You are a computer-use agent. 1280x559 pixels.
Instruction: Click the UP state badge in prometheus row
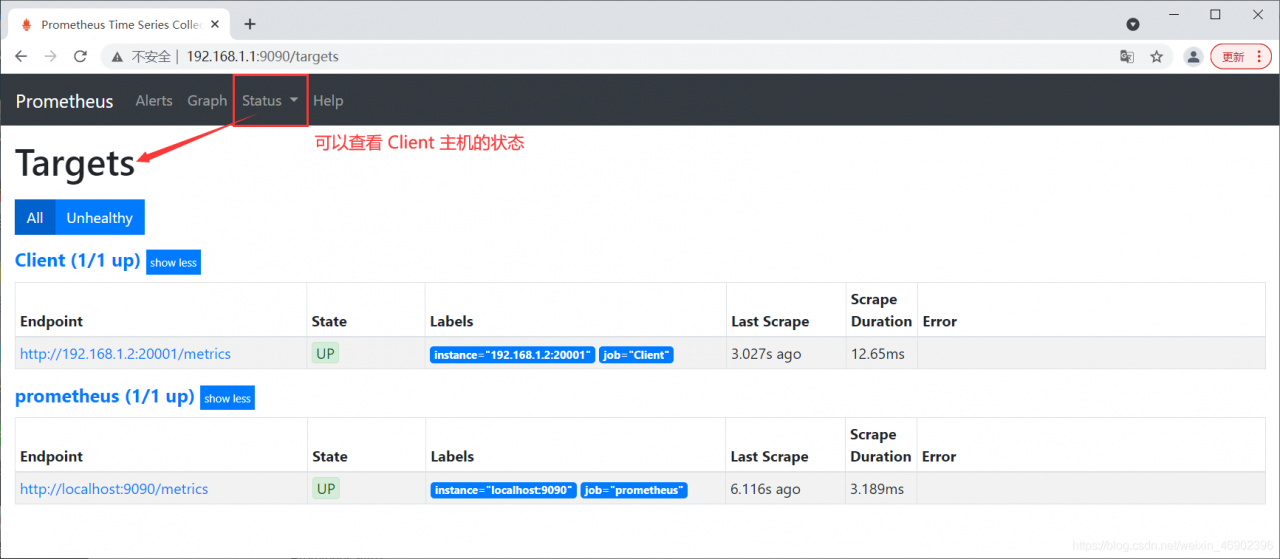point(325,488)
